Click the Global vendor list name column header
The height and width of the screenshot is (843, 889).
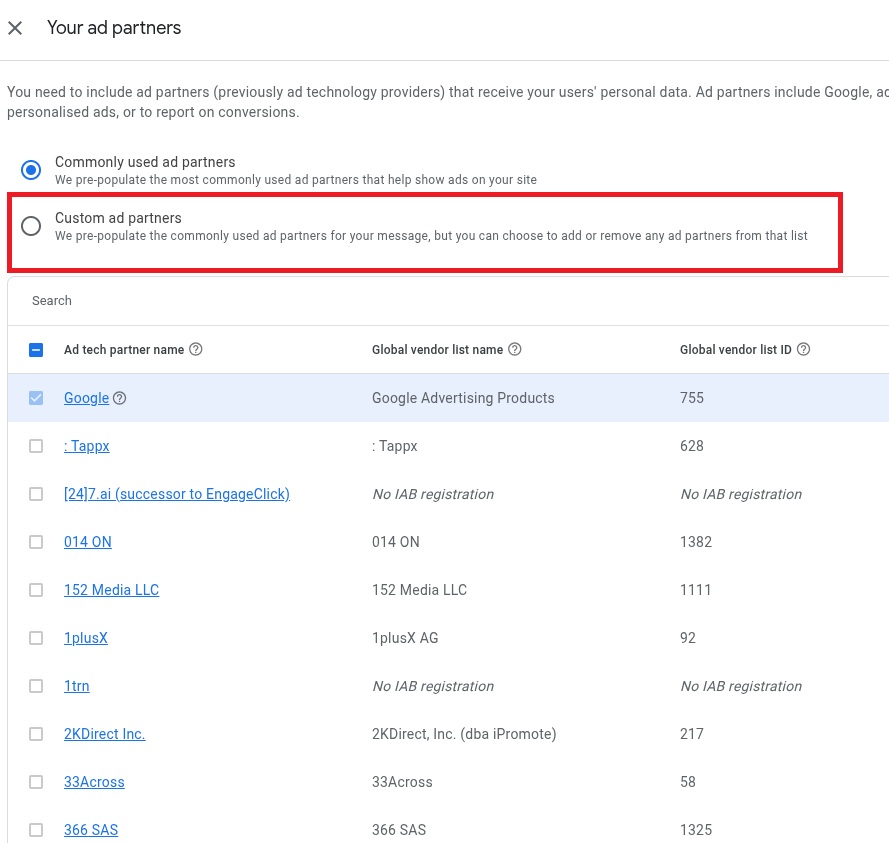click(438, 350)
